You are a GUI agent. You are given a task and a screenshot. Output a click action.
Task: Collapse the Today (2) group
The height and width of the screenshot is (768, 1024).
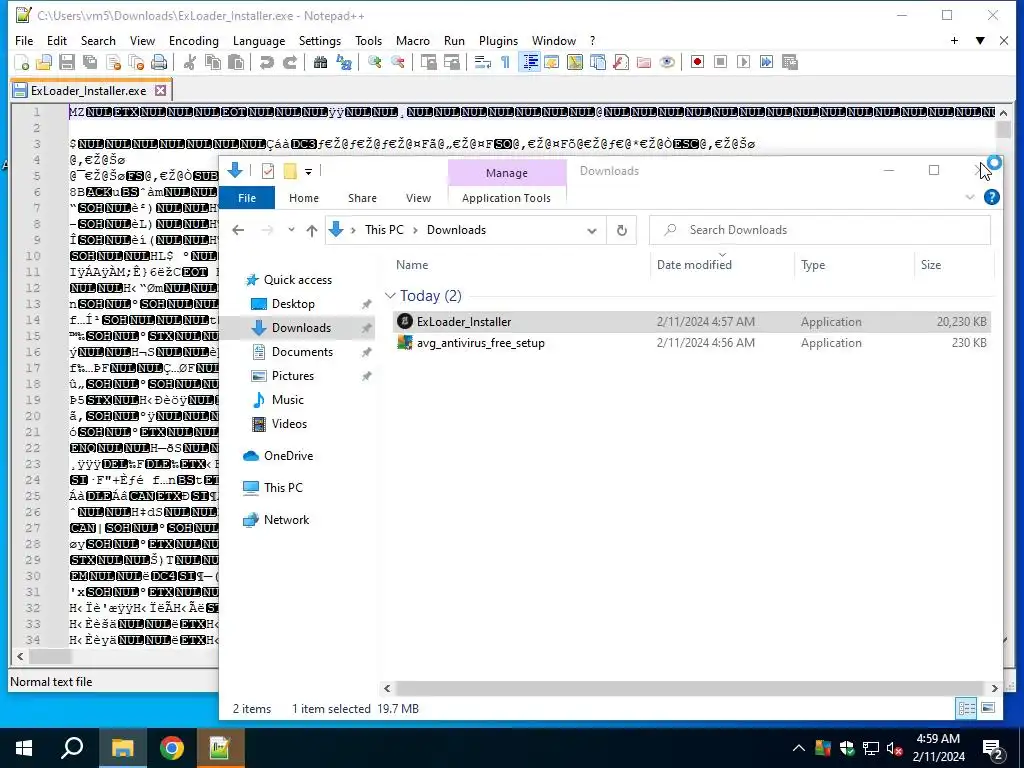coord(391,296)
